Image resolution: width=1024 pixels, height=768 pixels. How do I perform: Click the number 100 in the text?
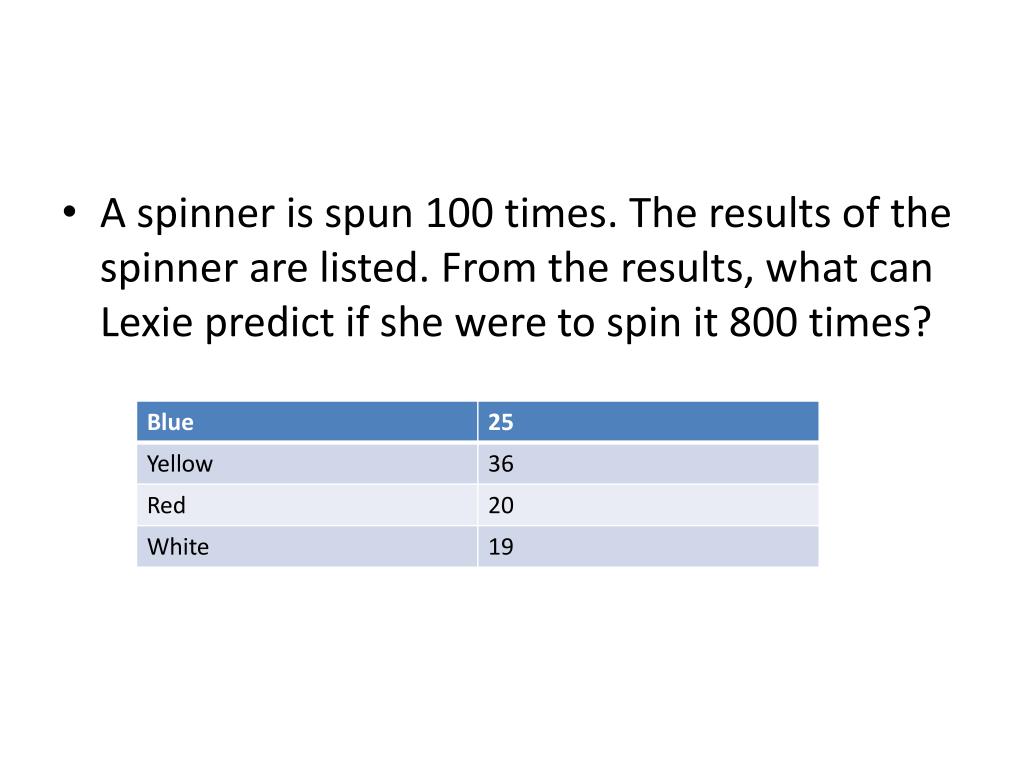pyautogui.click(x=459, y=213)
